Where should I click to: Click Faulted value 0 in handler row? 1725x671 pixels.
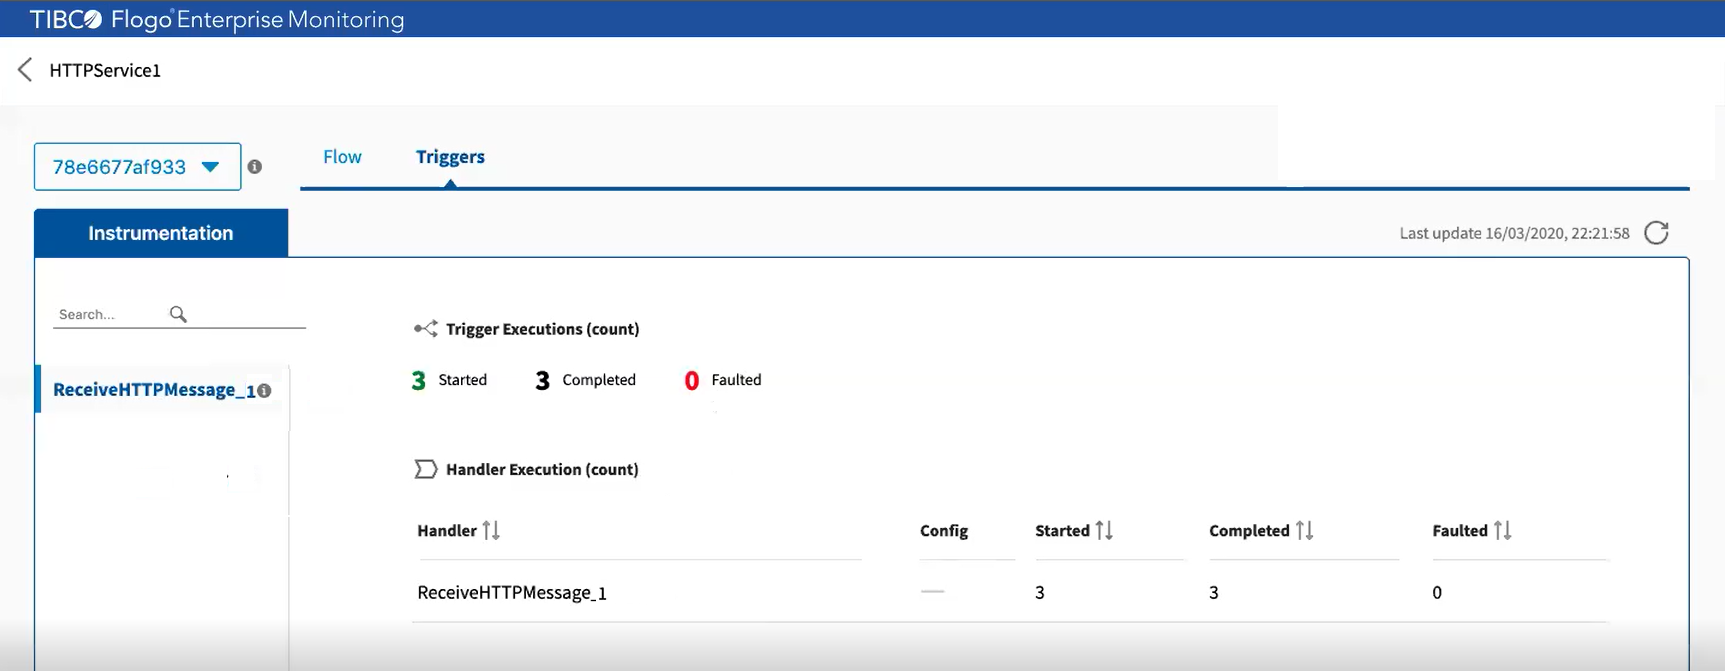click(1437, 593)
